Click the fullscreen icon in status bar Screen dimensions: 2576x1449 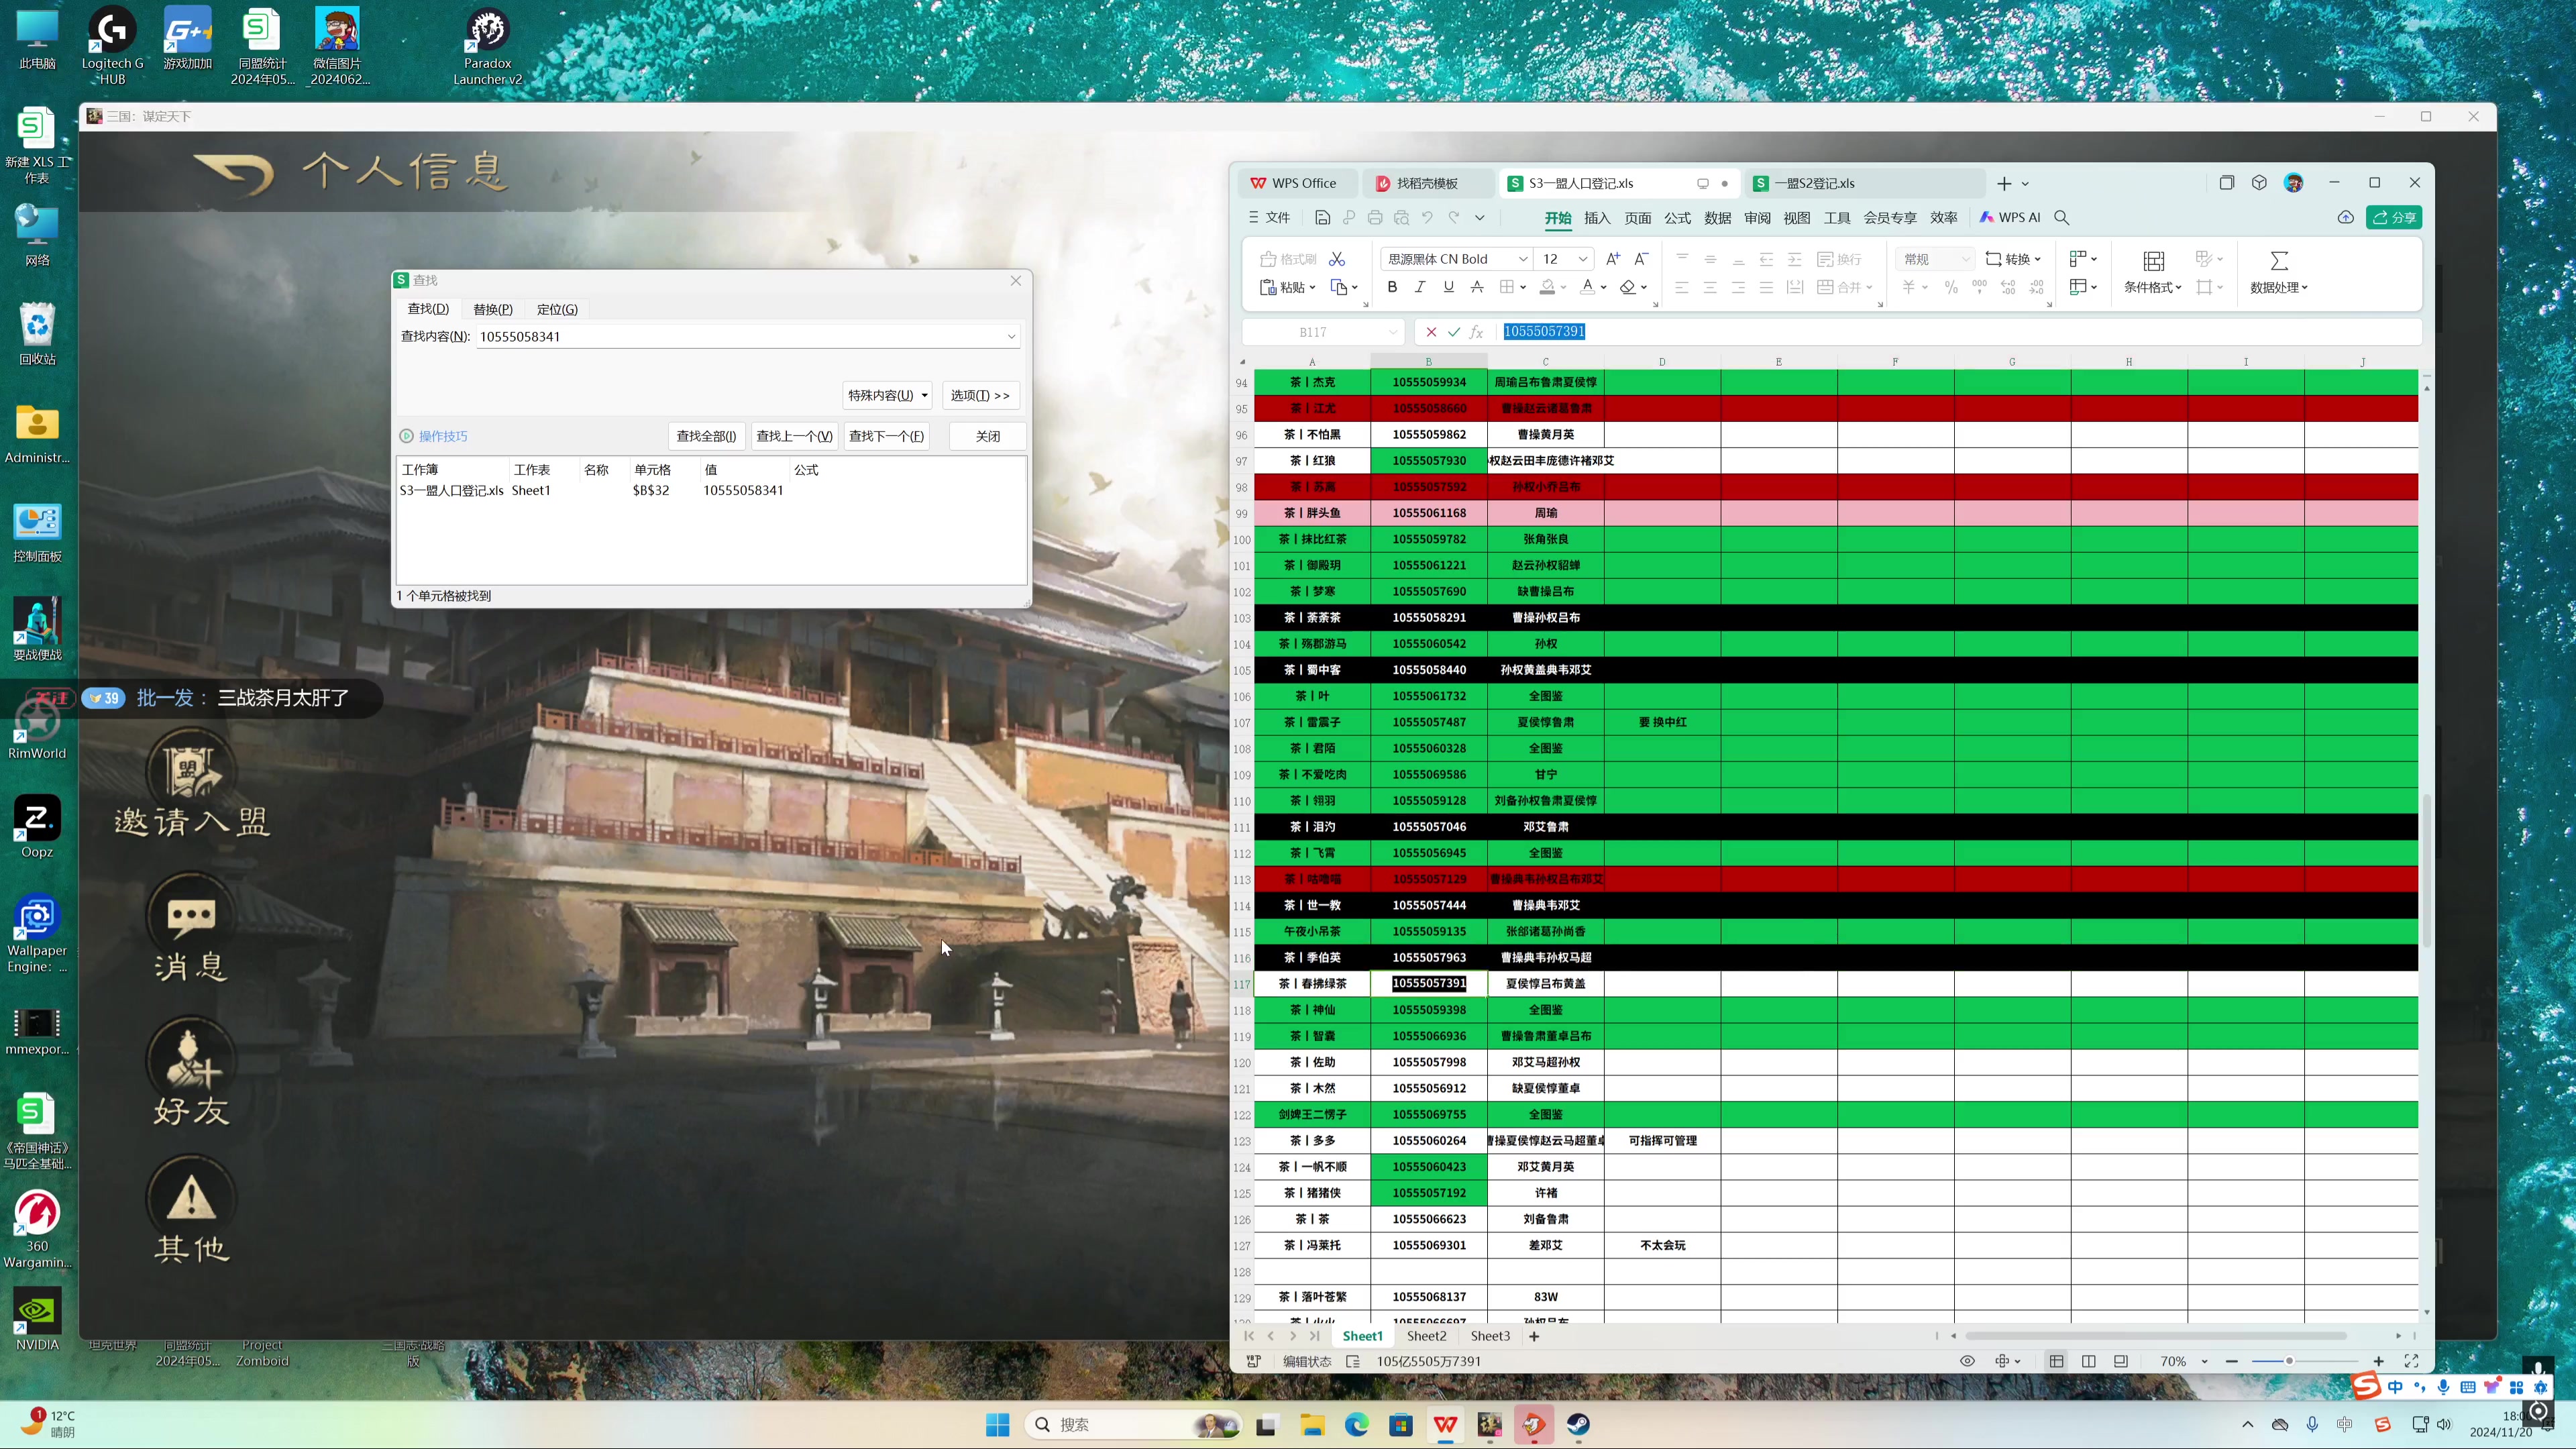(x=2411, y=1361)
